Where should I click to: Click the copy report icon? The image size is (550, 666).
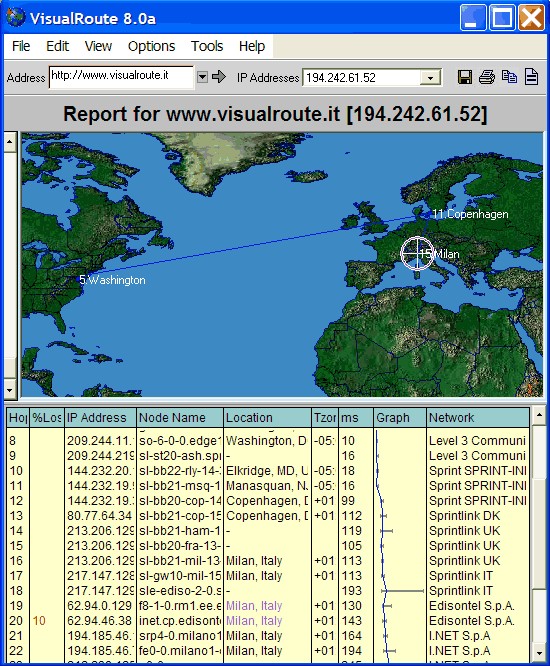[509, 77]
